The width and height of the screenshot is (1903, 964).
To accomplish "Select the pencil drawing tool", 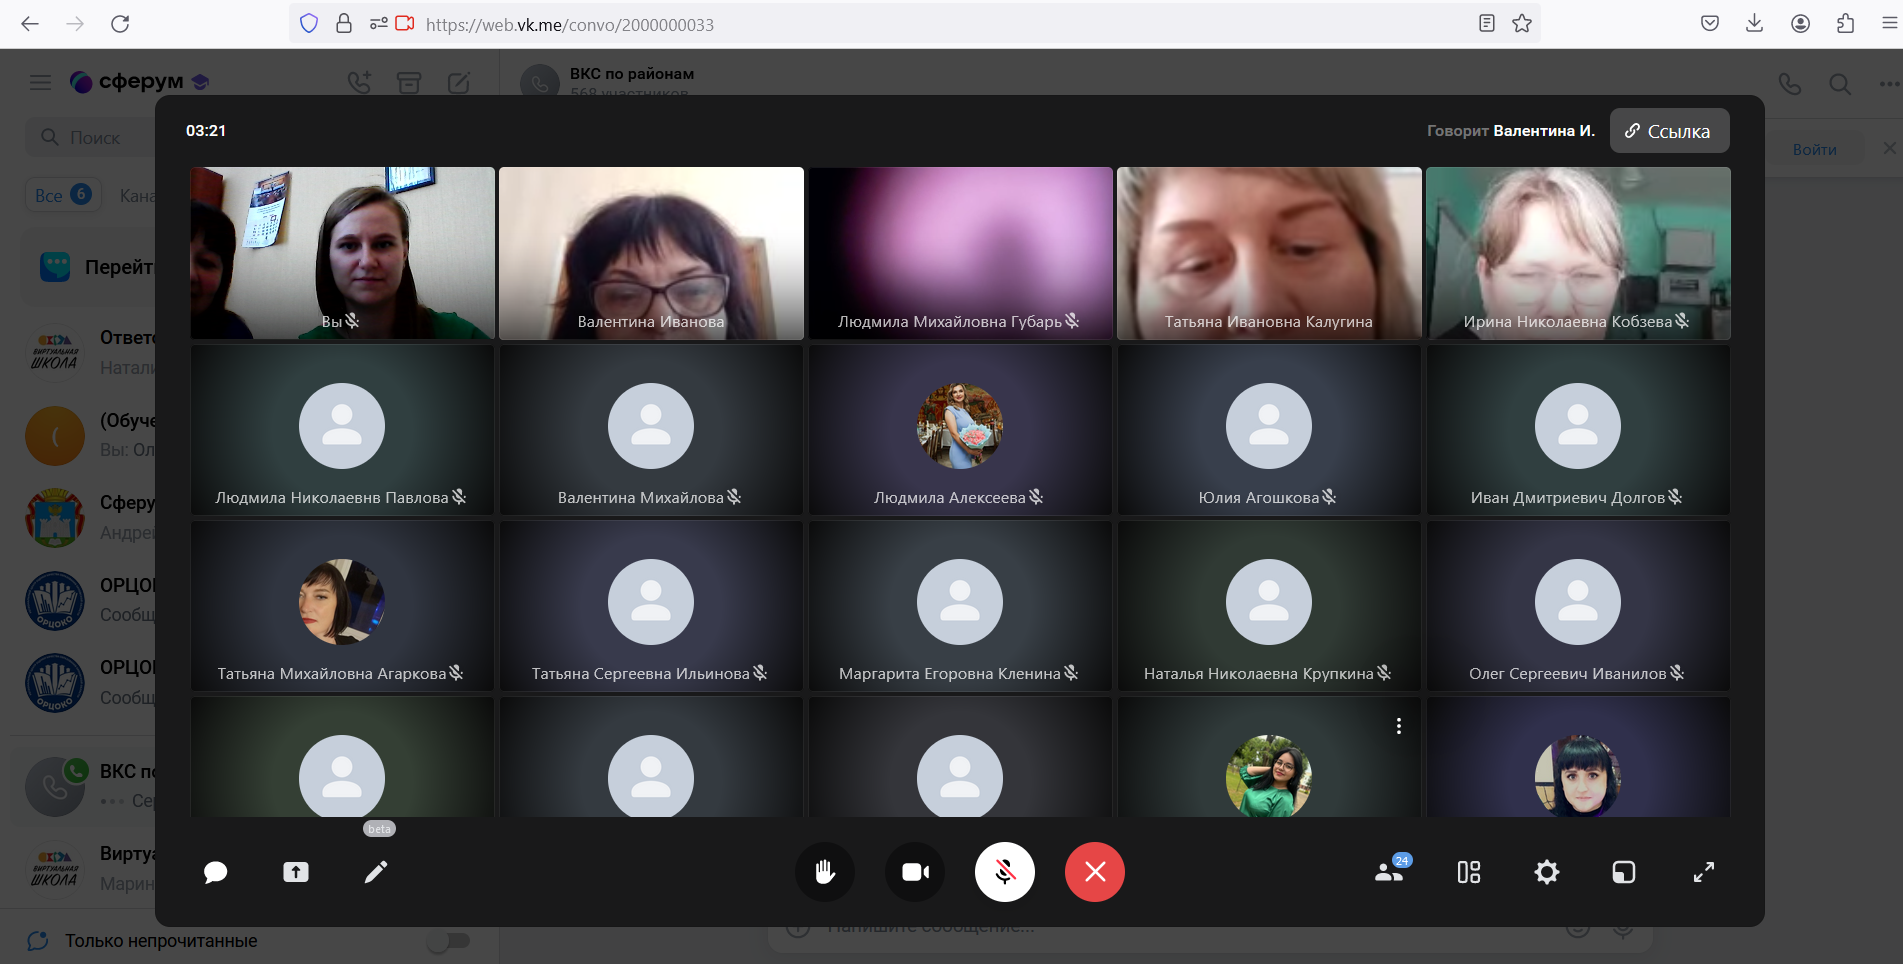I will click(376, 872).
